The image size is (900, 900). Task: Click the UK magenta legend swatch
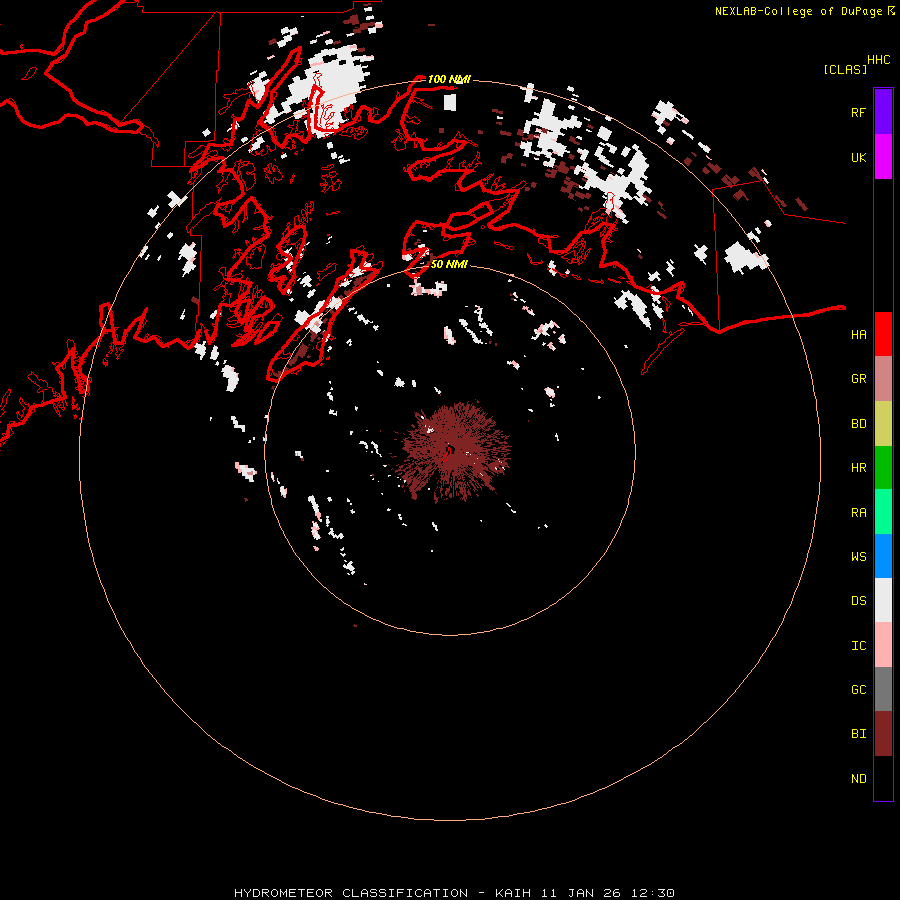coord(883,157)
